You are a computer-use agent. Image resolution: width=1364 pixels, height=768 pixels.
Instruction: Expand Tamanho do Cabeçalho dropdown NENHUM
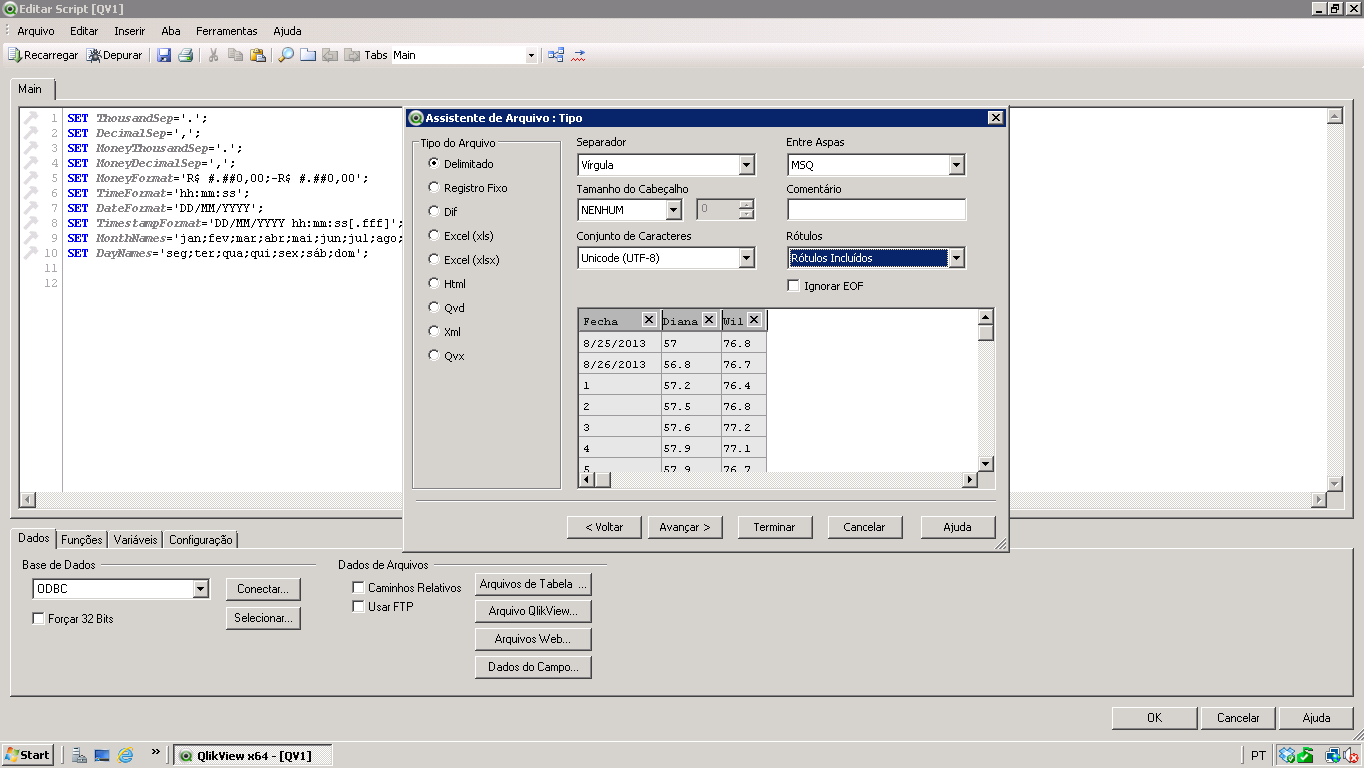pyautogui.click(x=630, y=210)
